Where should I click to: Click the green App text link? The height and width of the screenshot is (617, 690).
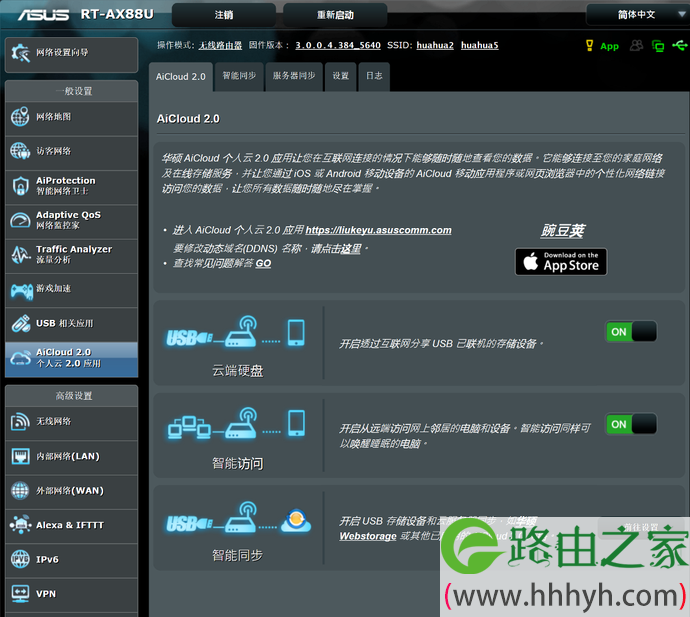coord(609,46)
